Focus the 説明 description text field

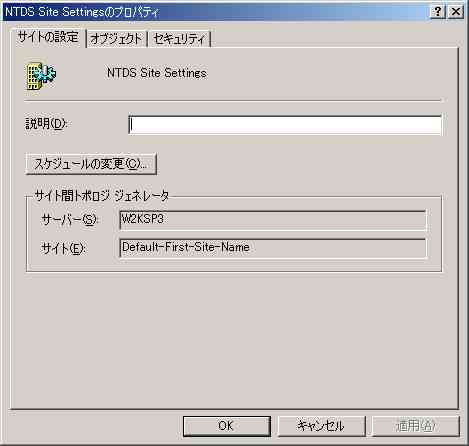coord(285,125)
